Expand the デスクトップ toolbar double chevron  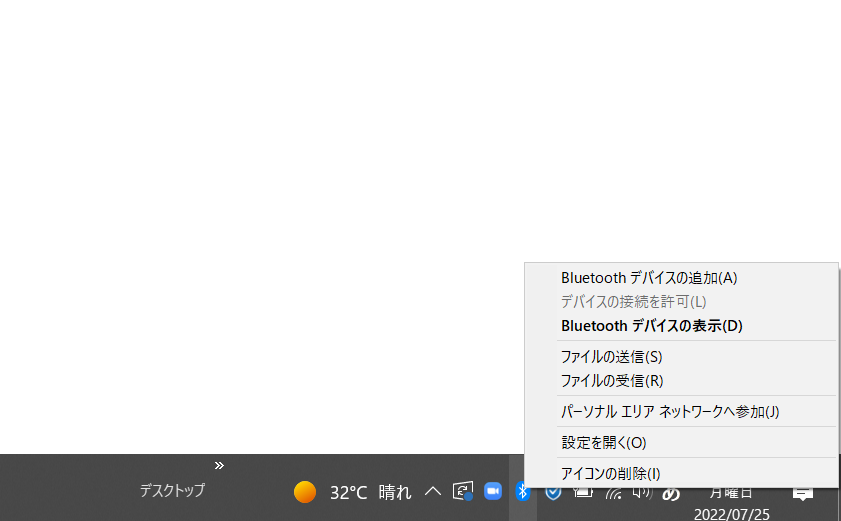point(219,465)
